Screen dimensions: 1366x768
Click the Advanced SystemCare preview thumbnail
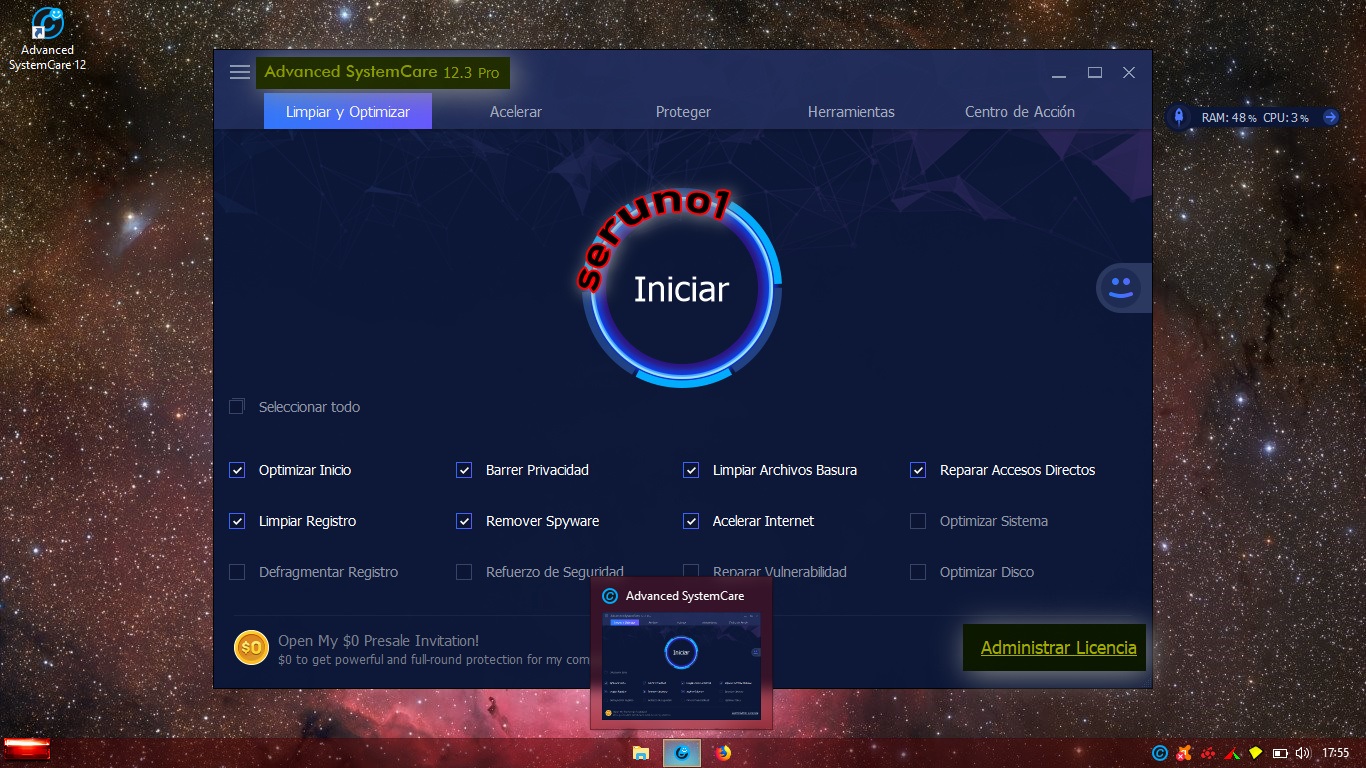tap(681, 665)
